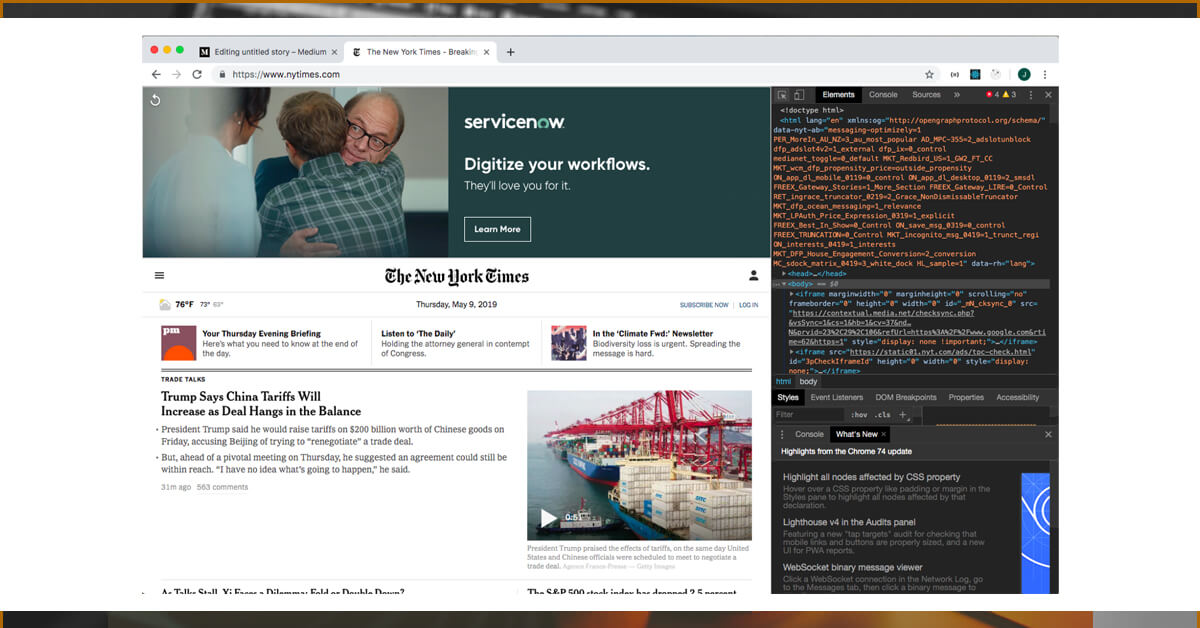This screenshot has width=1200, height=628.
Task: Collapse the body element node
Action: pos(784,284)
